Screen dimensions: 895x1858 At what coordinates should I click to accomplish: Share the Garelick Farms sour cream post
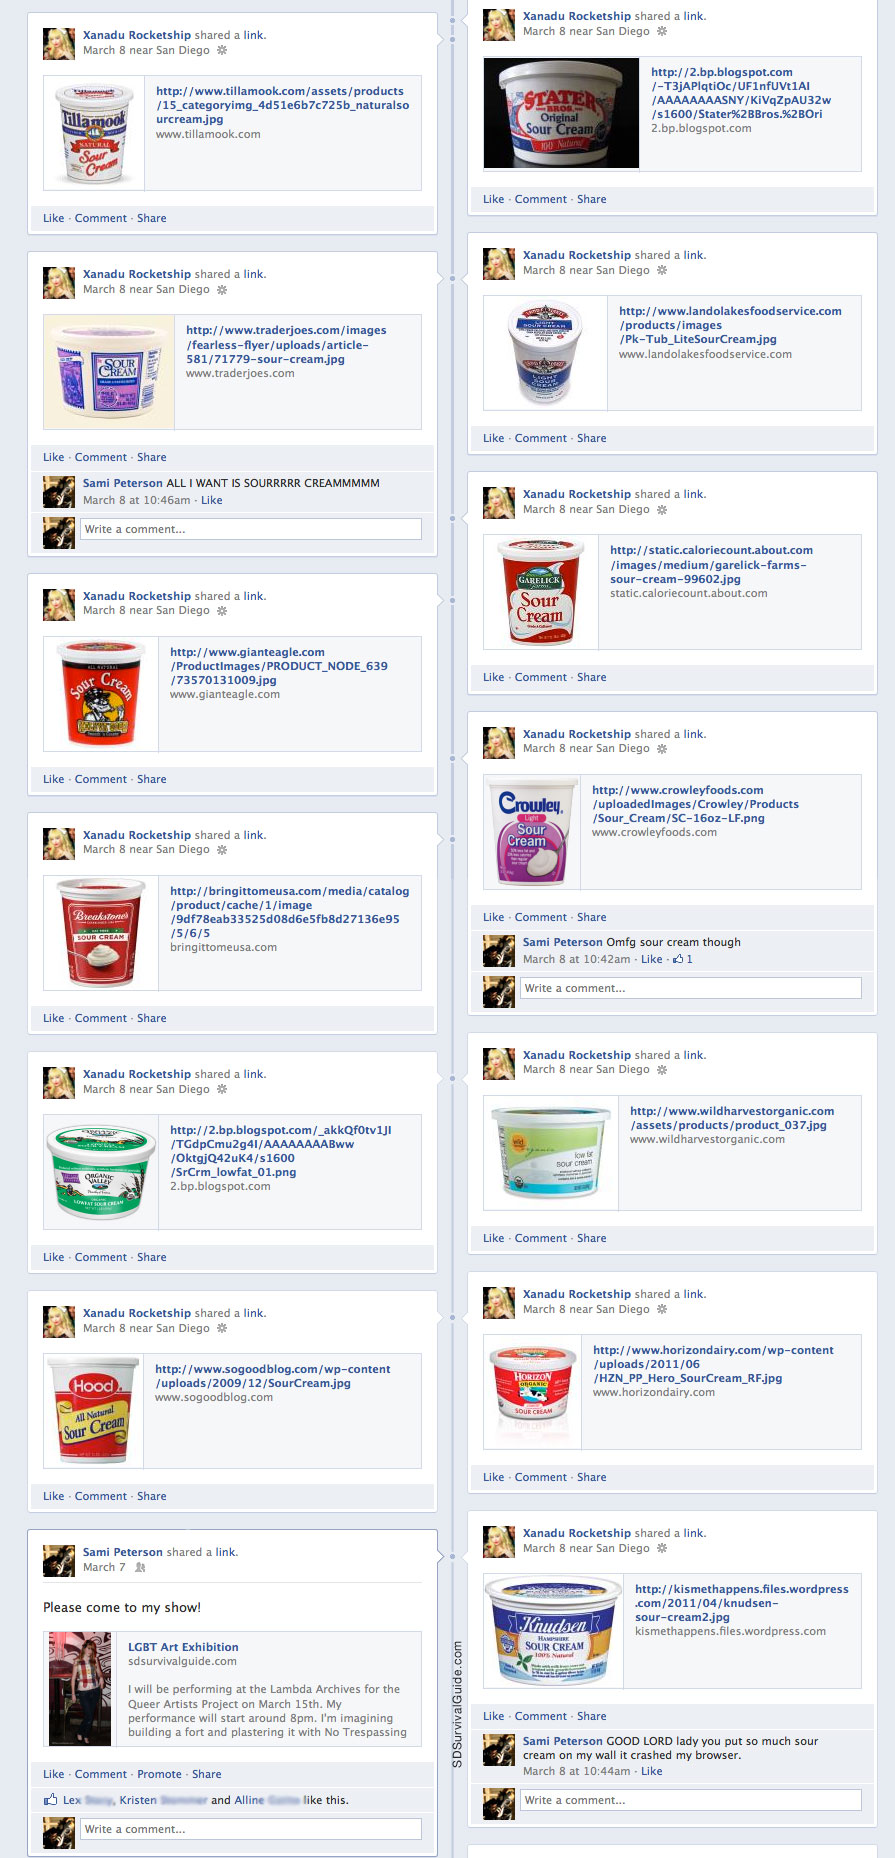[592, 677]
